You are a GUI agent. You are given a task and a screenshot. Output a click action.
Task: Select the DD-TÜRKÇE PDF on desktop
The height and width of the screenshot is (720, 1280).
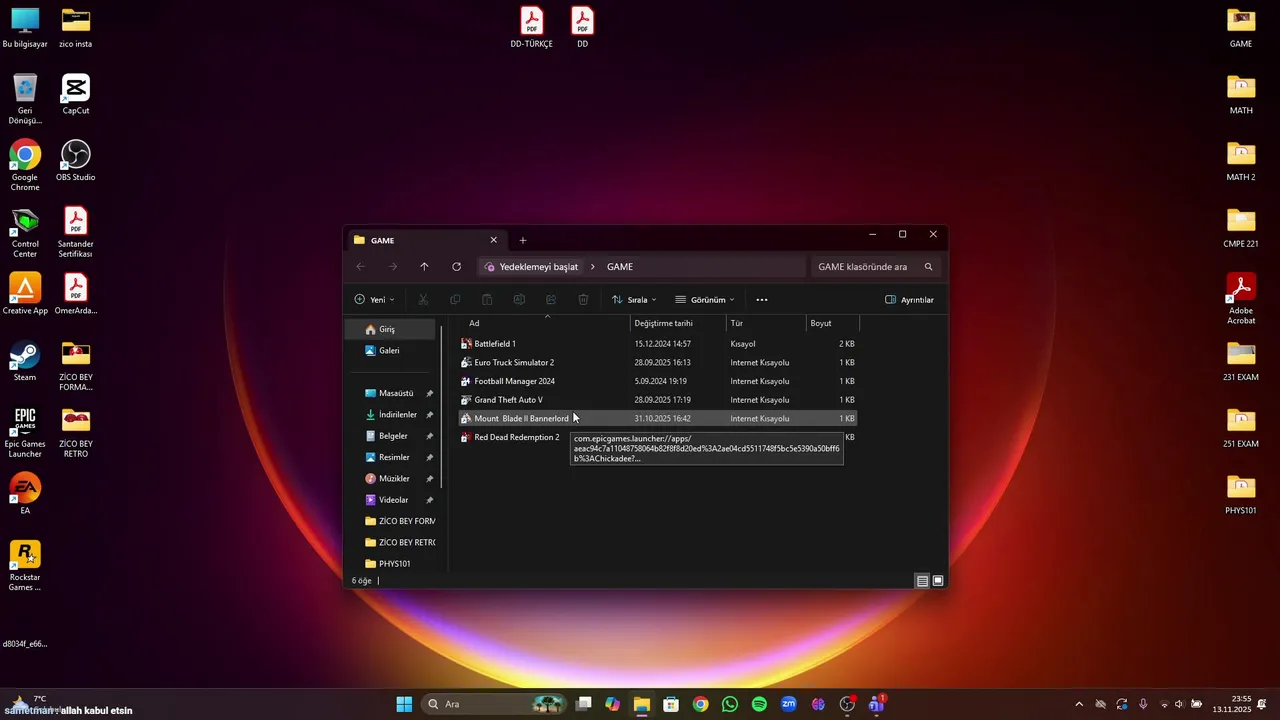pos(531,28)
